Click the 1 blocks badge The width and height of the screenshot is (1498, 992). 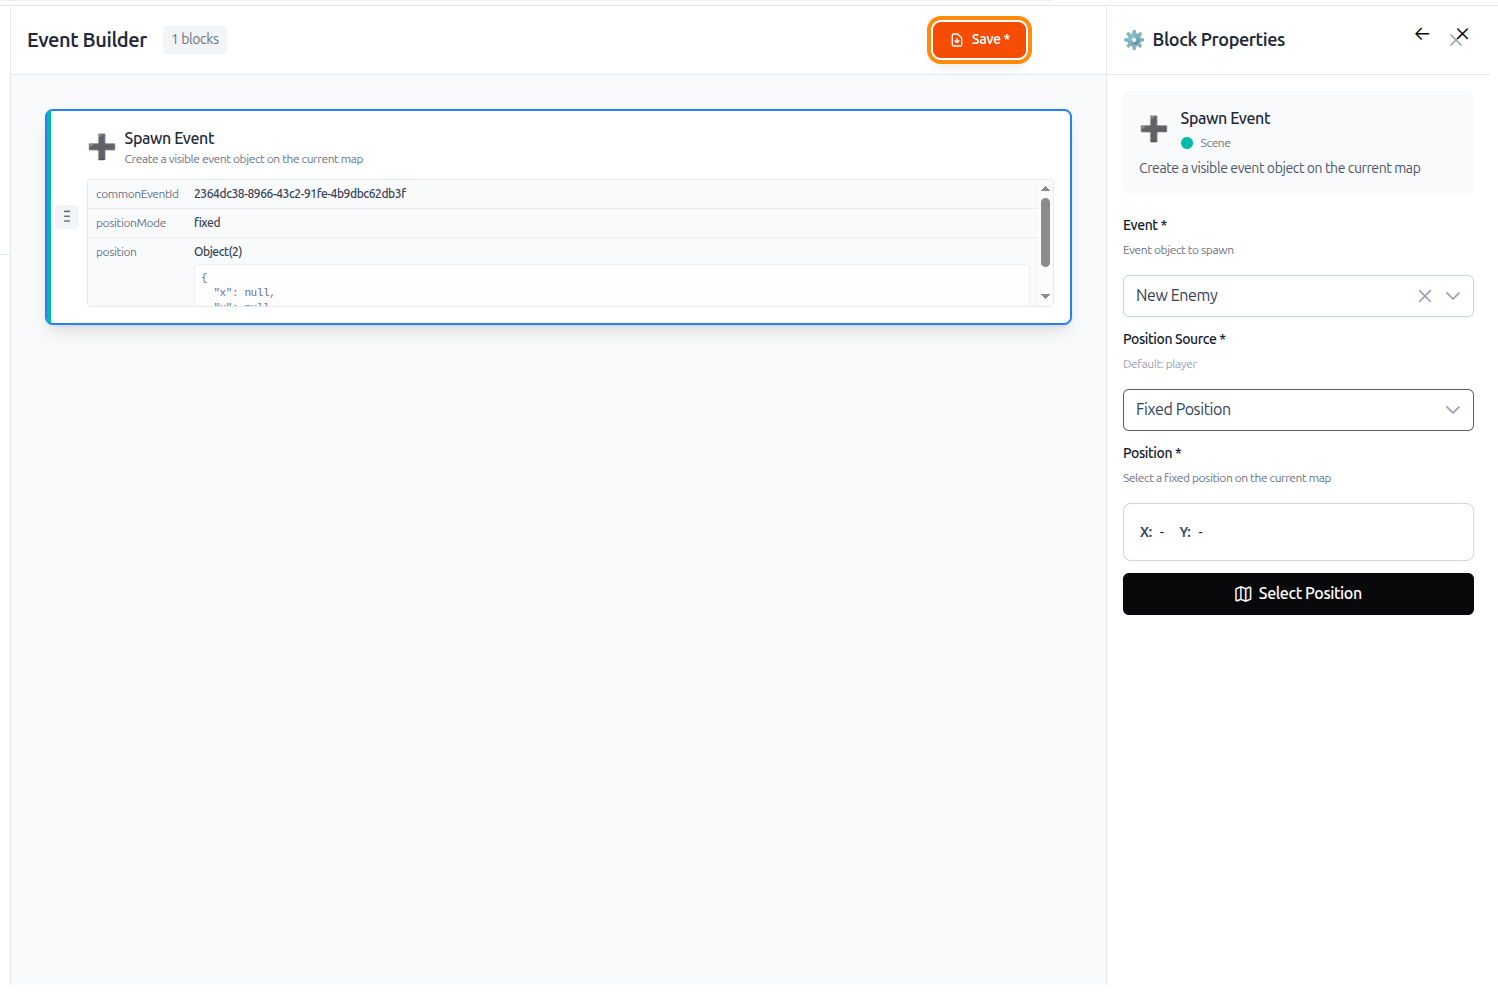click(x=195, y=40)
